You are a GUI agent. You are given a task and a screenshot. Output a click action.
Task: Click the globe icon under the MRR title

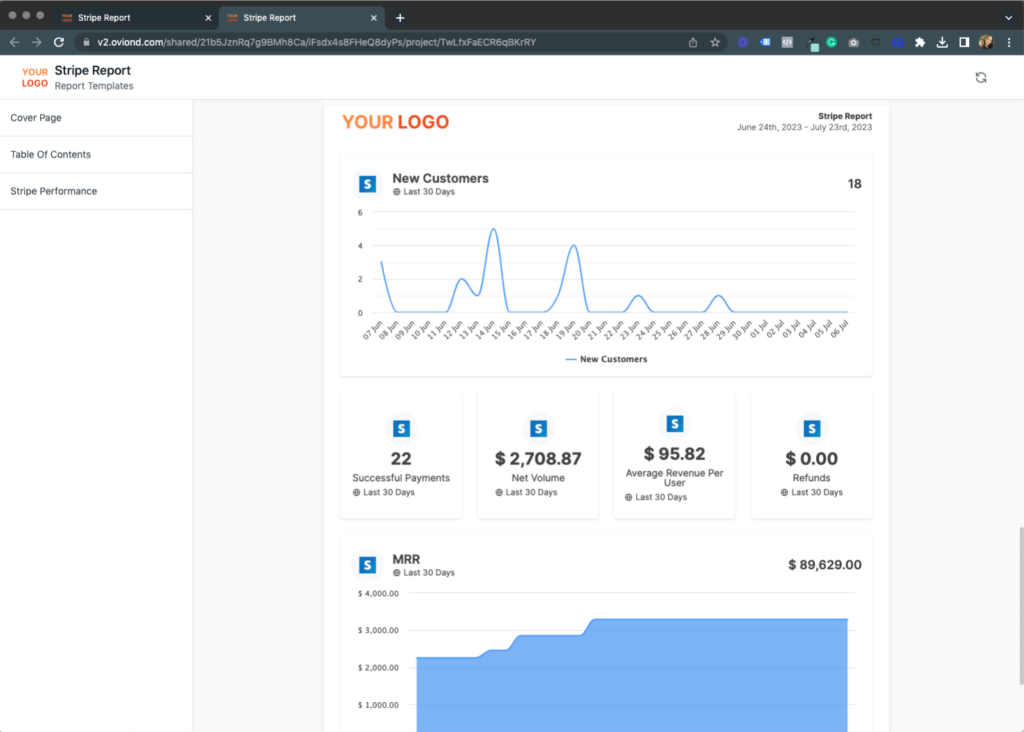[396, 573]
